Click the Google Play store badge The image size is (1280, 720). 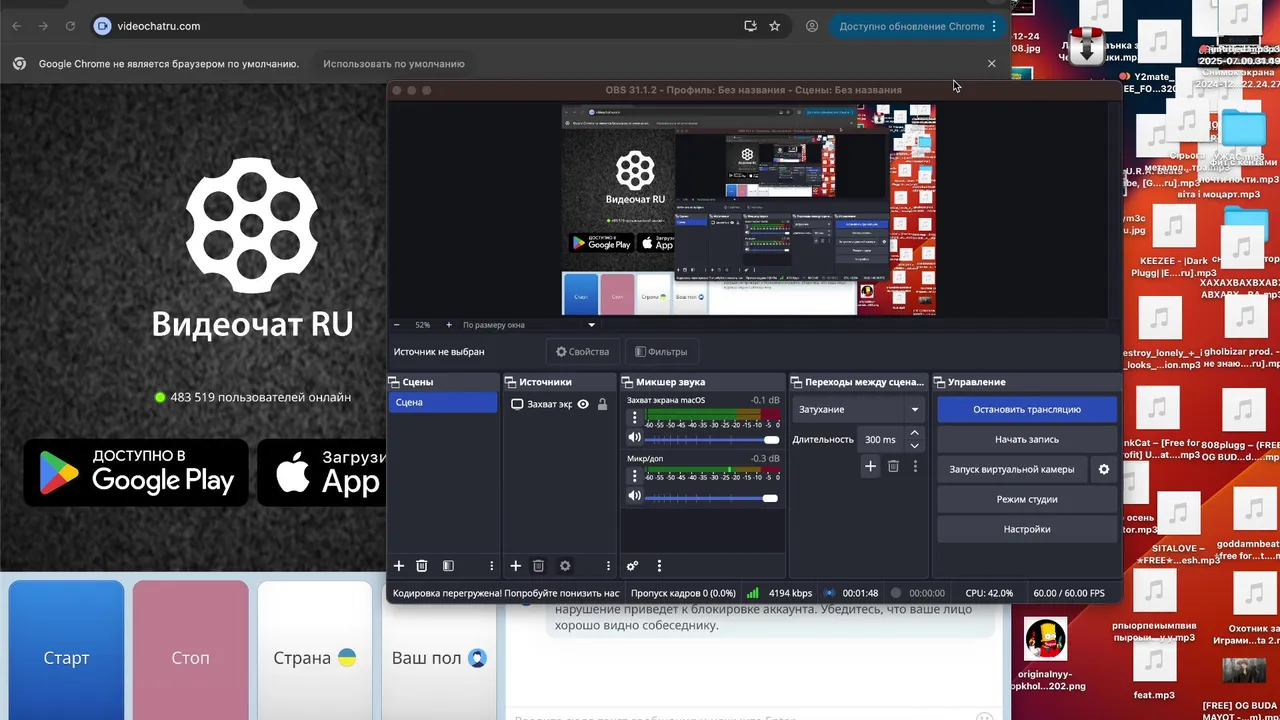pyautogui.click(x=135, y=472)
